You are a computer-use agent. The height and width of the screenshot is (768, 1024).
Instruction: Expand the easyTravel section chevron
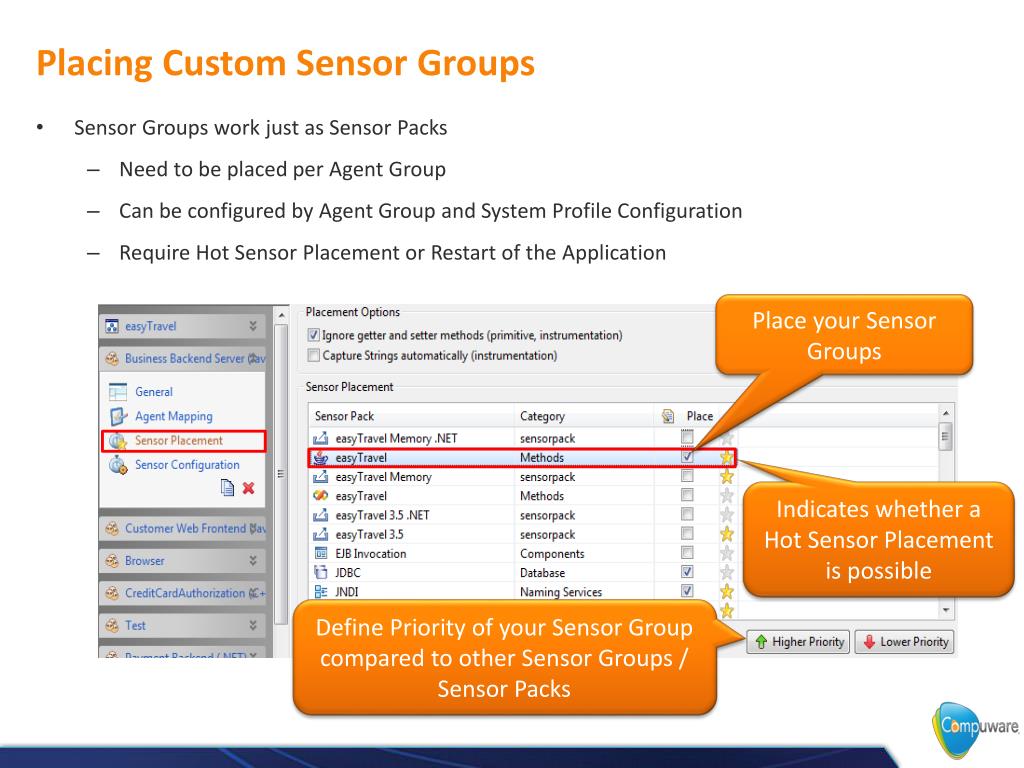[x=253, y=326]
